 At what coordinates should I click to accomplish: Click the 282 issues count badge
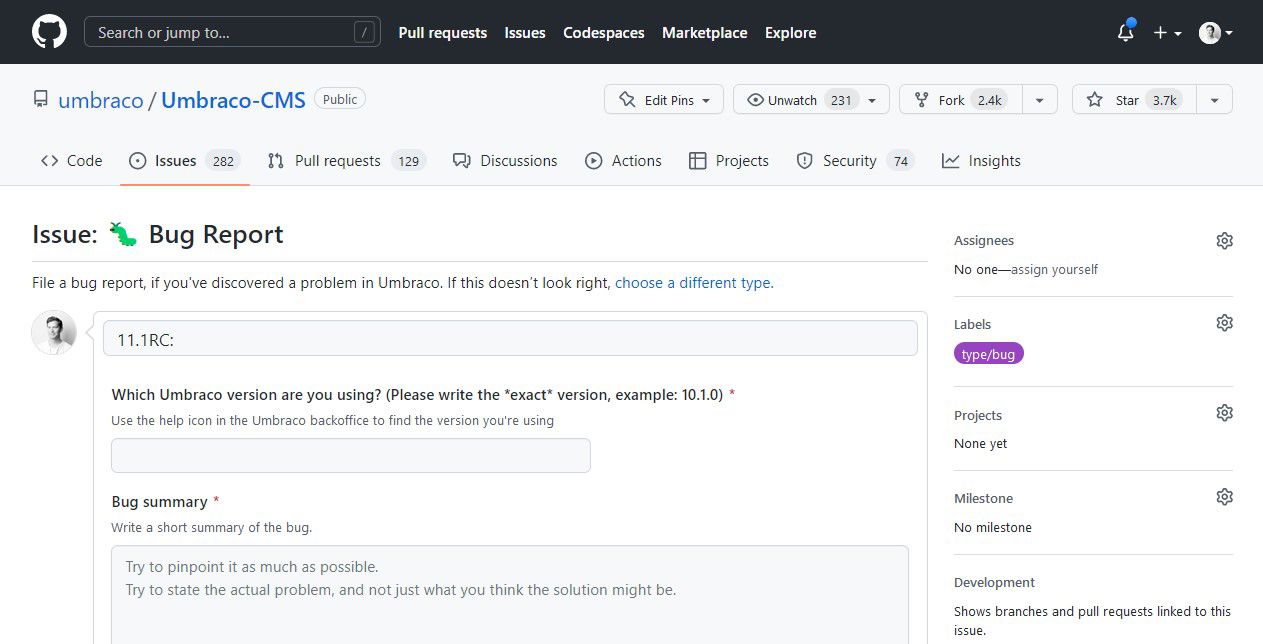[x=223, y=161]
